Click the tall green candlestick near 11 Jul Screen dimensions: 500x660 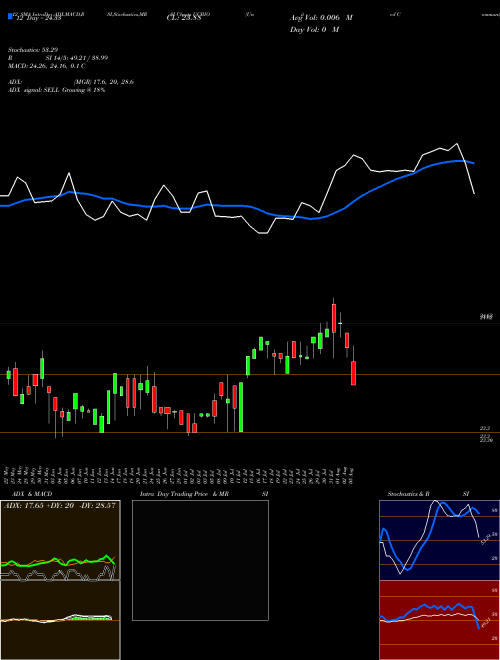click(x=241, y=407)
